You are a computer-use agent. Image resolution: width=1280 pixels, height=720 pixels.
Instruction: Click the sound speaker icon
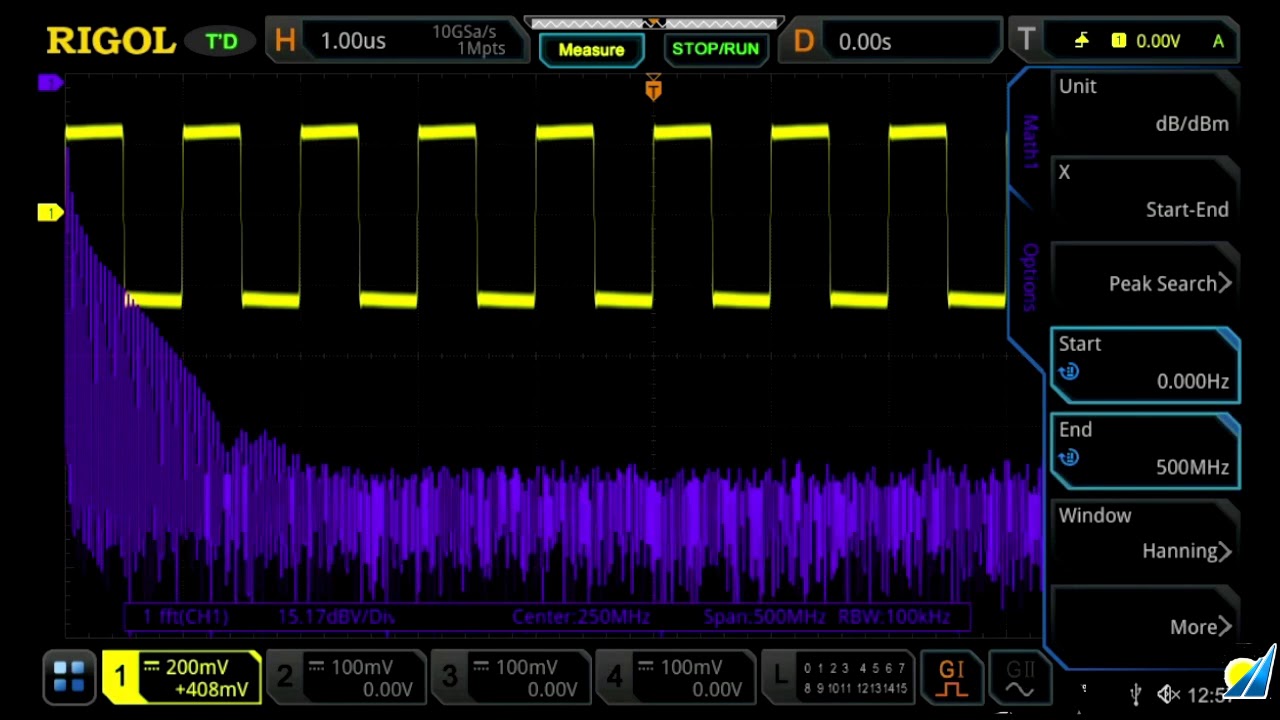pyautogui.click(x=1168, y=694)
